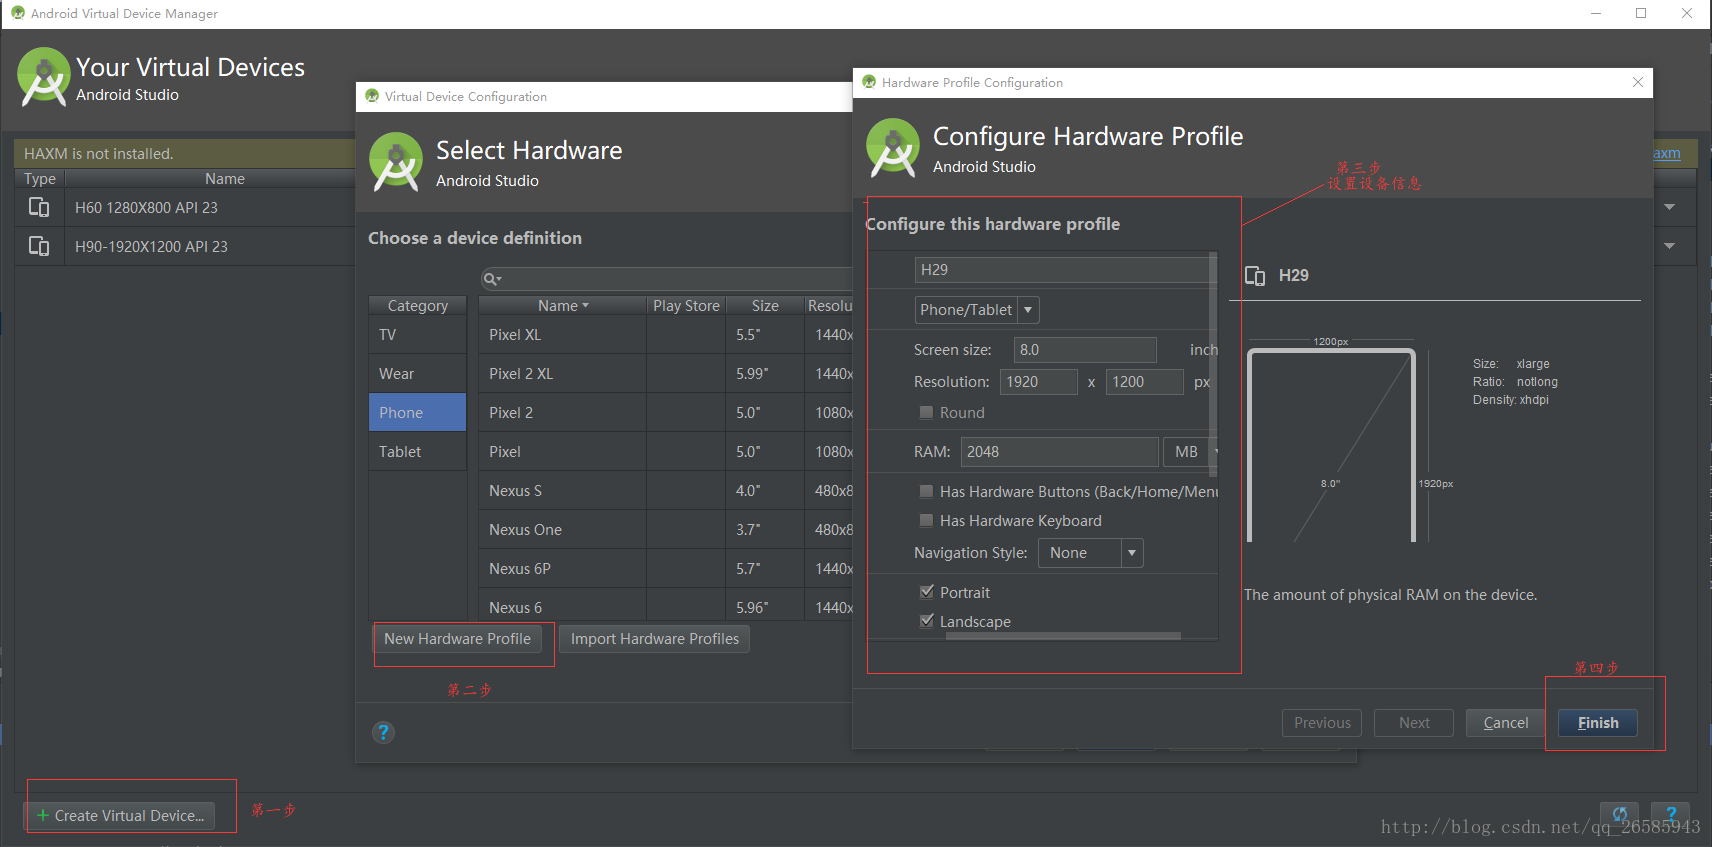
Task: Click the help question mark icon in Select Hardware dialog
Action: (x=383, y=732)
